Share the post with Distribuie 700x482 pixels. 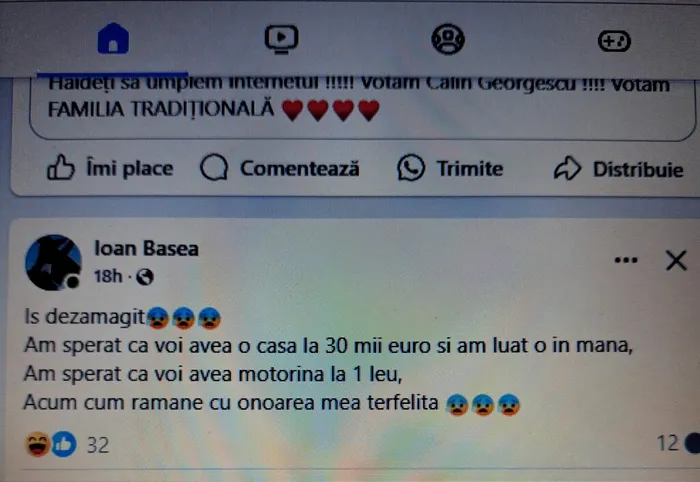pos(619,169)
